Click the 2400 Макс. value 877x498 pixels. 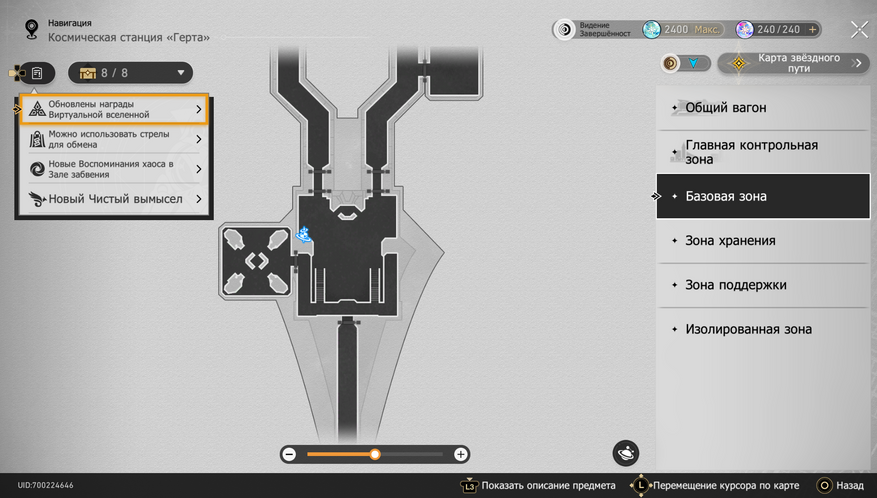pyautogui.click(x=692, y=30)
